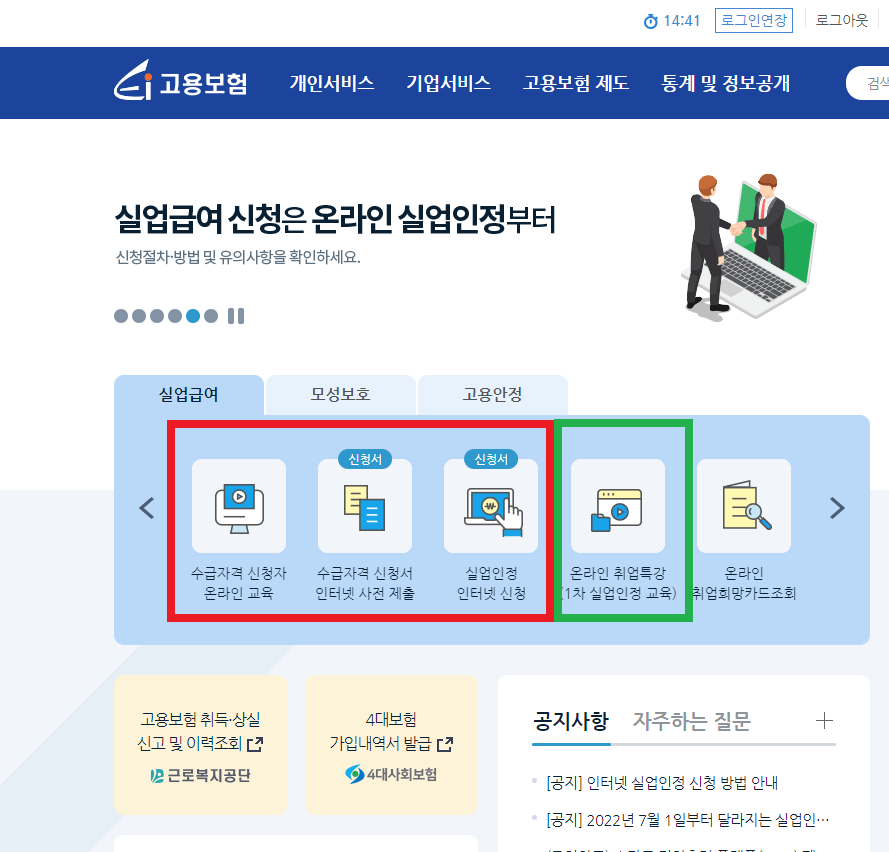Image resolution: width=889 pixels, height=852 pixels.
Task: Switch to the 고용안정 tab
Action: click(x=492, y=395)
